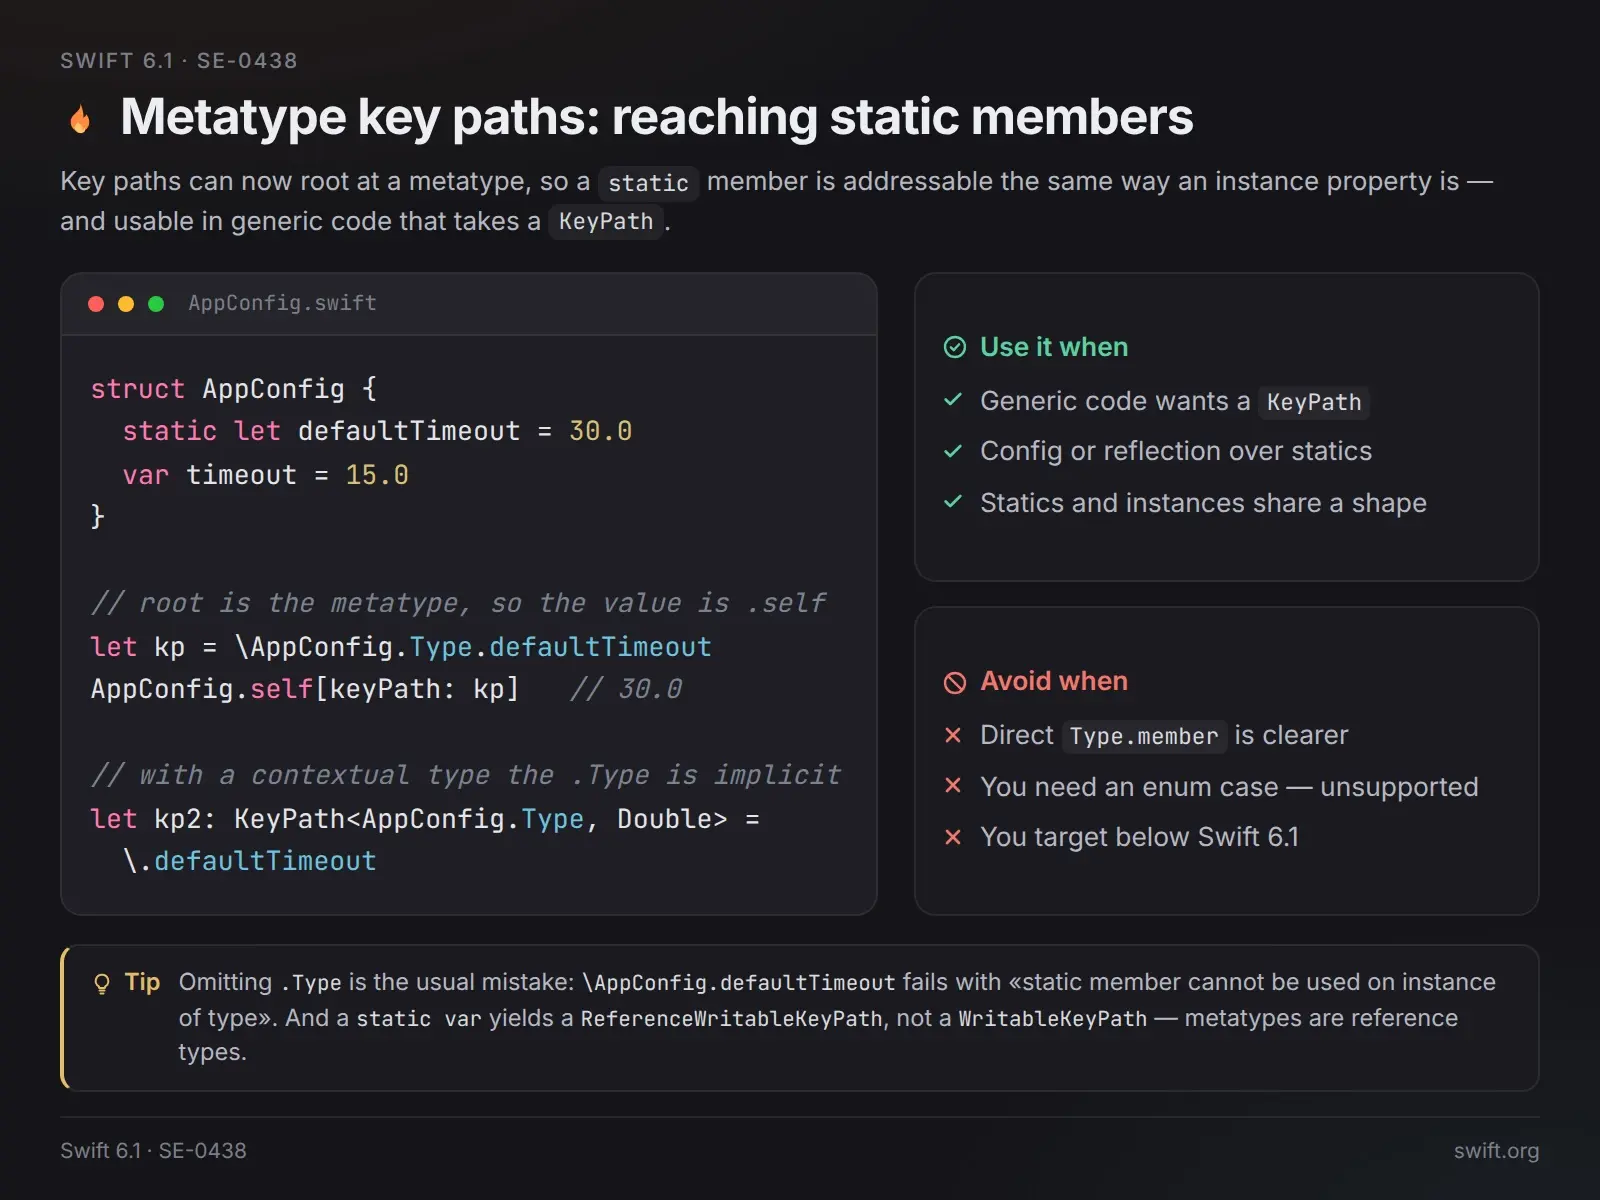Click the text Config or reflection over statics
This screenshot has height=1200, width=1600.
(1176, 451)
